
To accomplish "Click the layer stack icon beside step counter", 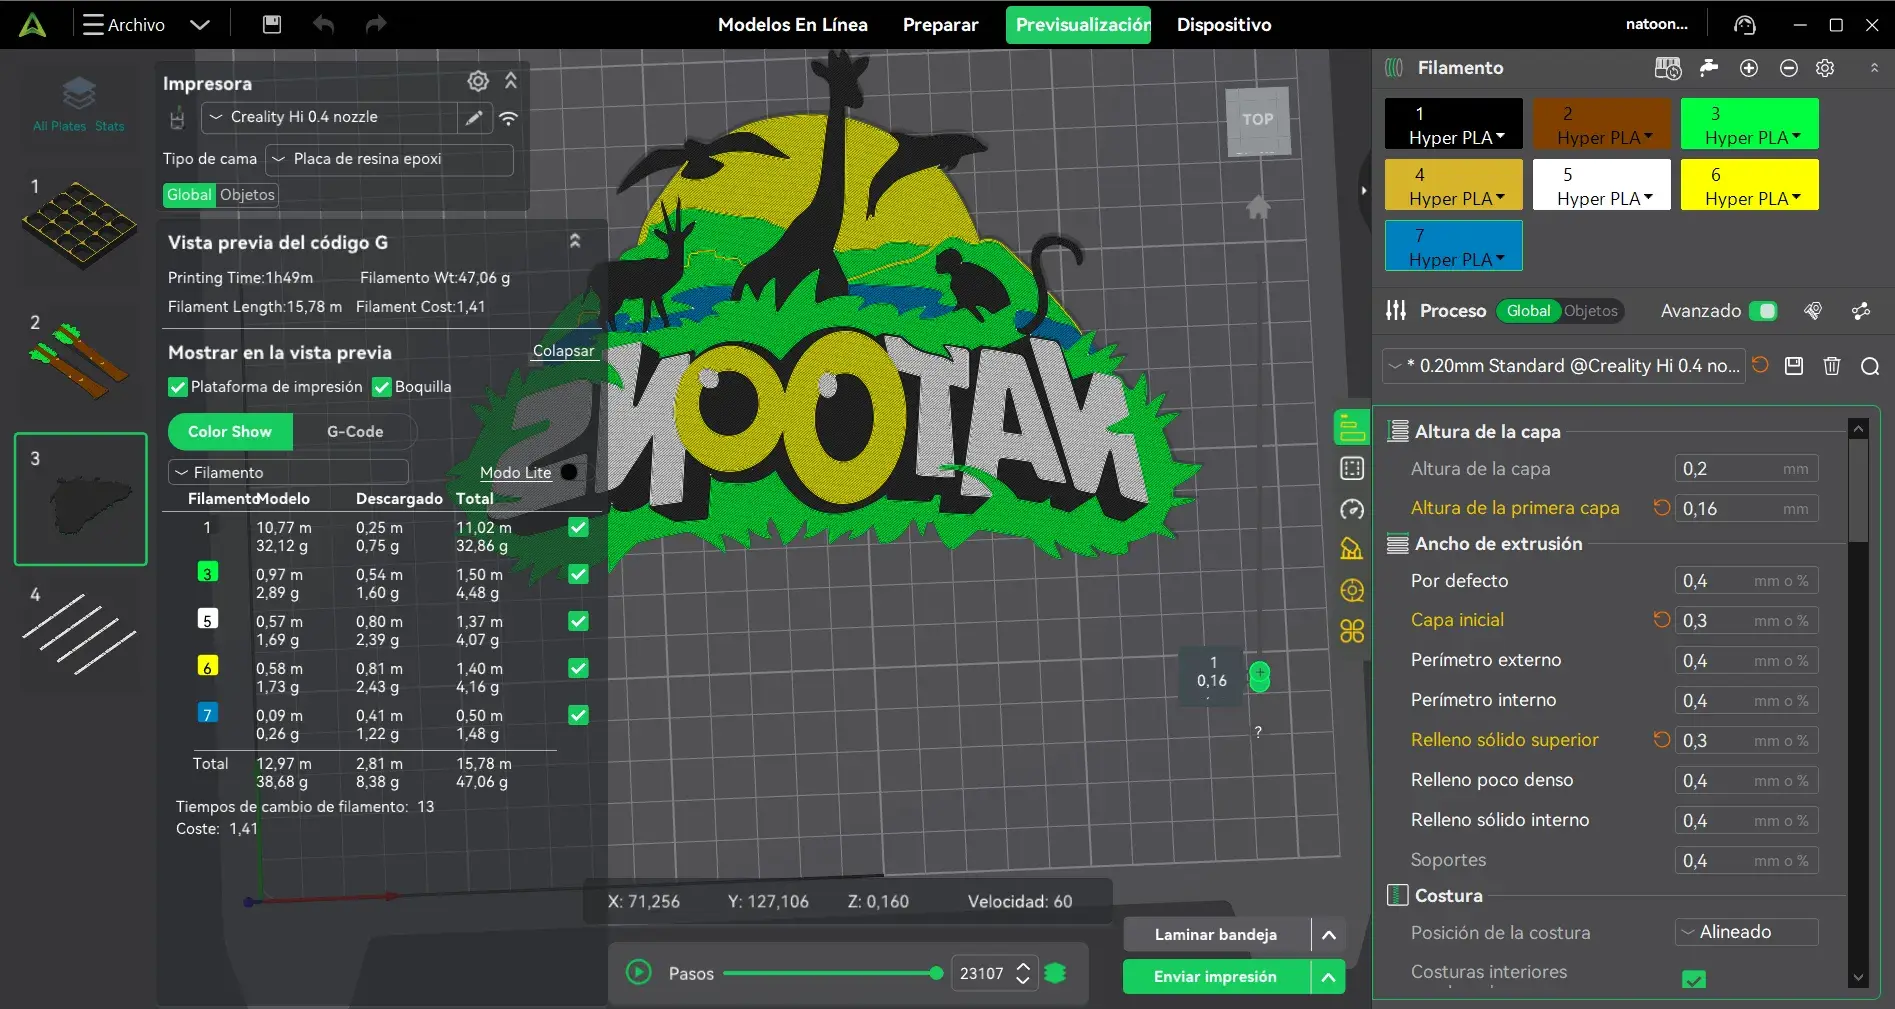I will (1055, 973).
